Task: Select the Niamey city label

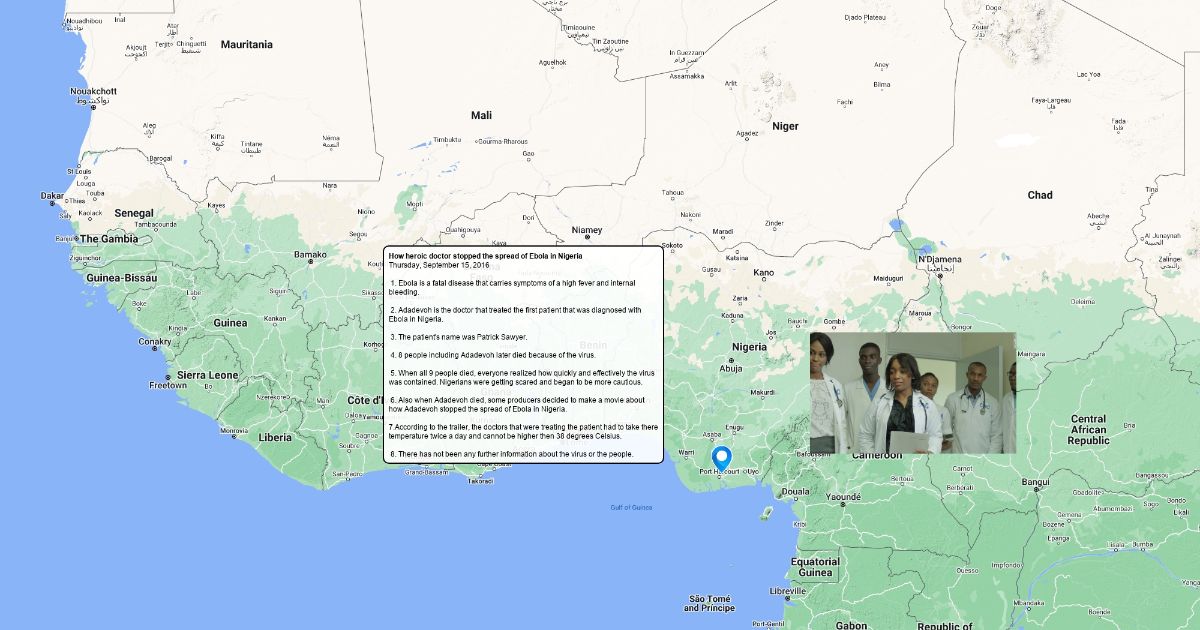Action: click(587, 231)
